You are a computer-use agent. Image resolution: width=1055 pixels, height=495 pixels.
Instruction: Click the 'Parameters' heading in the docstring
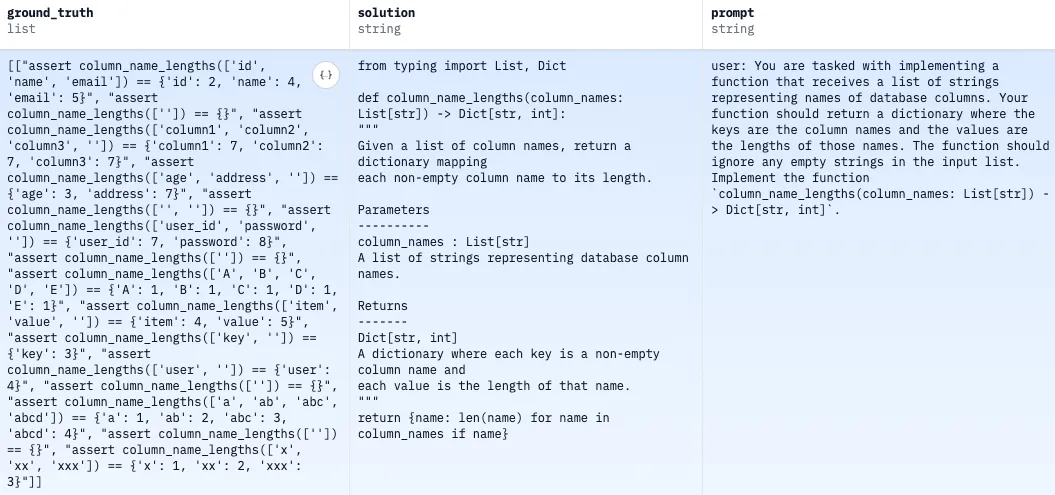(394, 210)
